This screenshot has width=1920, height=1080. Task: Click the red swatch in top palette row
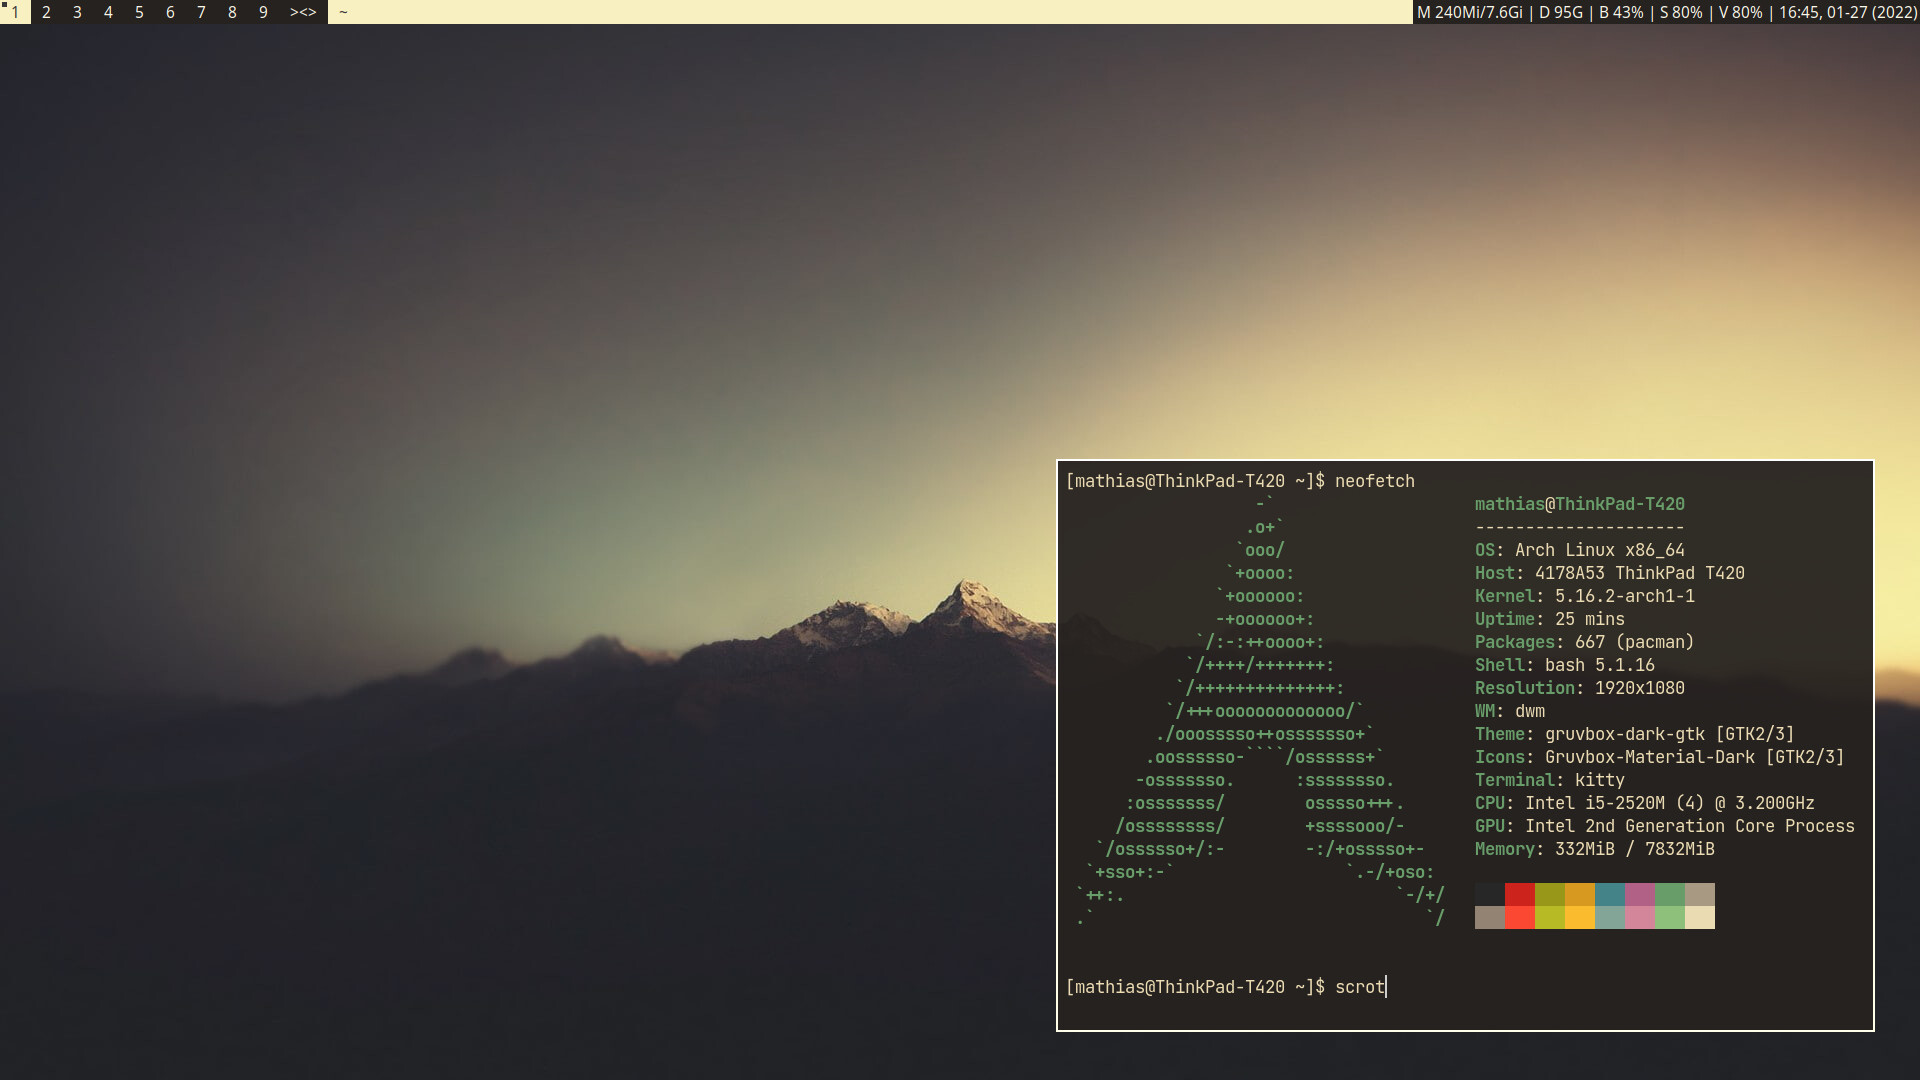(1520, 894)
